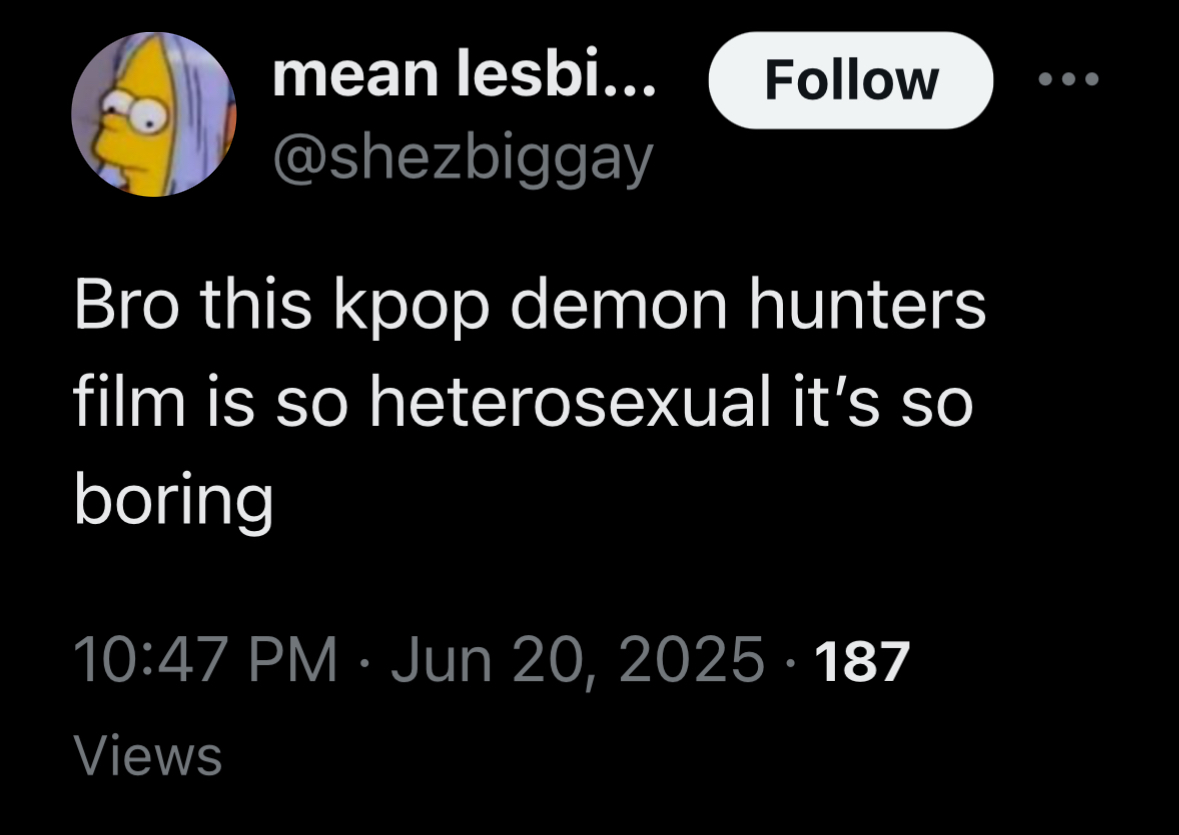This screenshot has height=835, width=1179.
Task: Click the word 'this' in the tweet
Action: [x=256, y=305]
